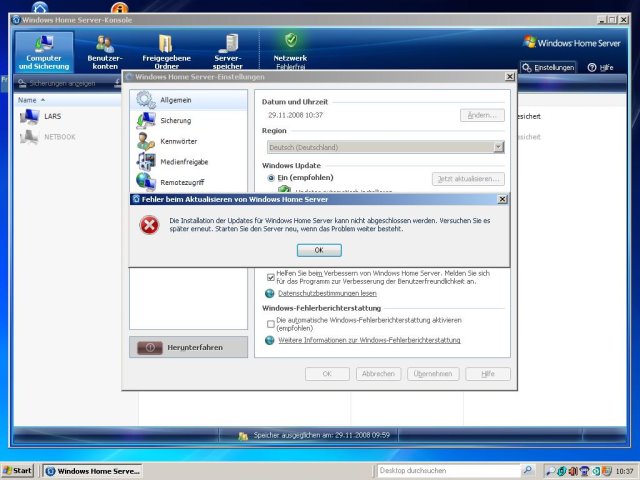Click the red error icon in dialog

(149, 225)
